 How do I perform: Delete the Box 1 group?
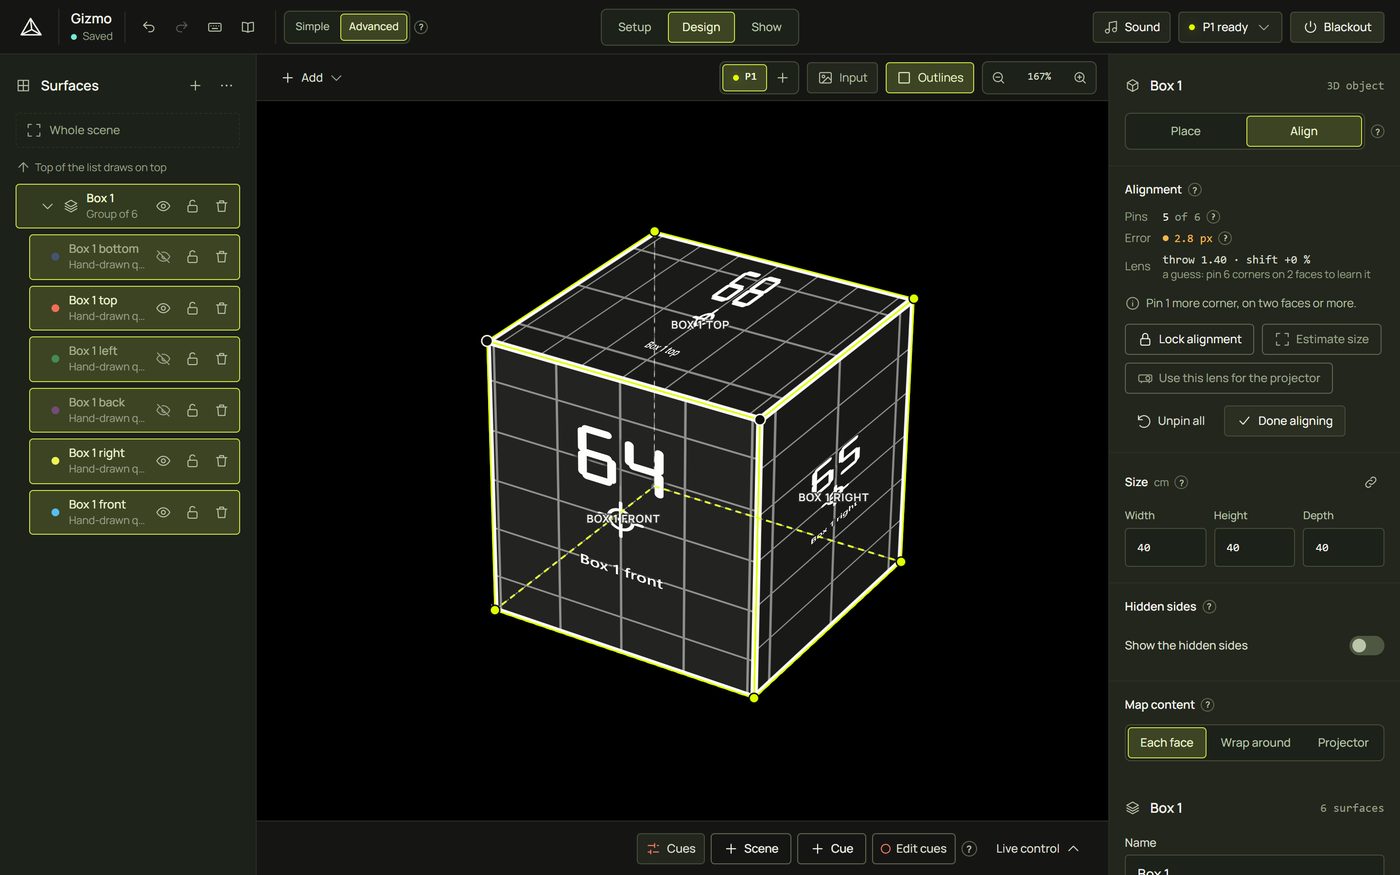(222, 206)
